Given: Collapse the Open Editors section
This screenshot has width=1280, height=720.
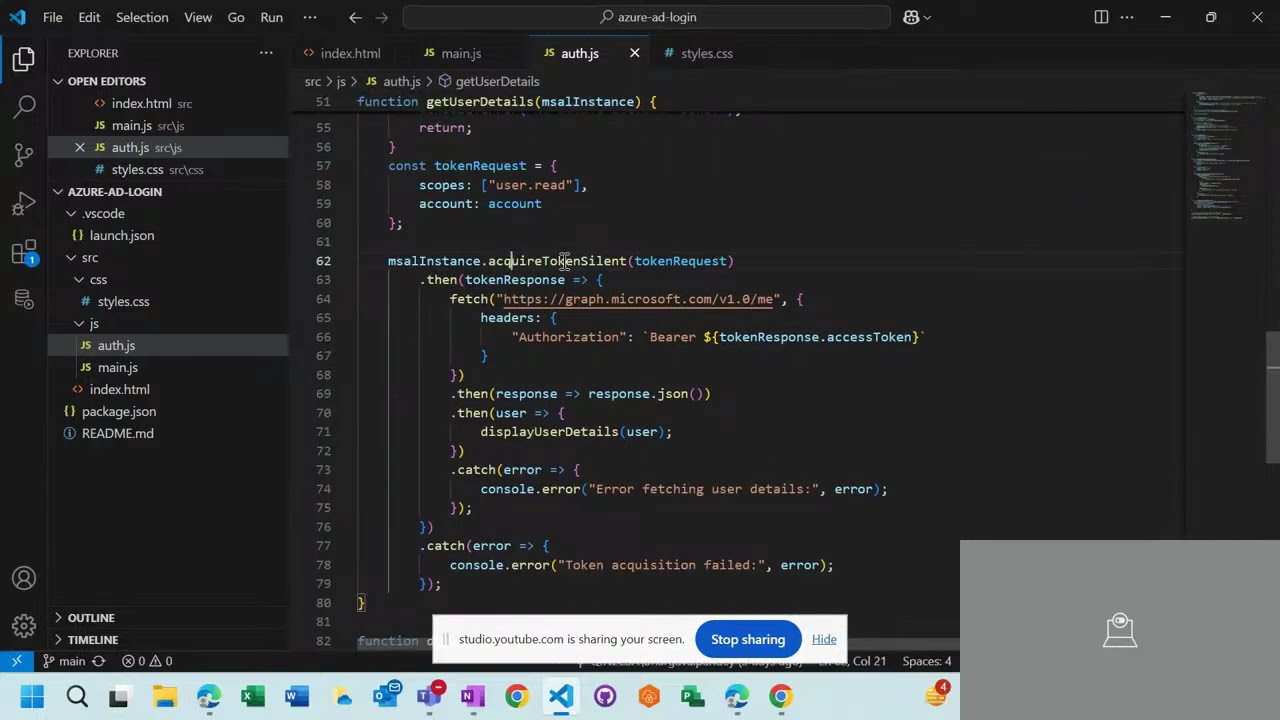Looking at the screenshot, I should [x=106, y=81].
